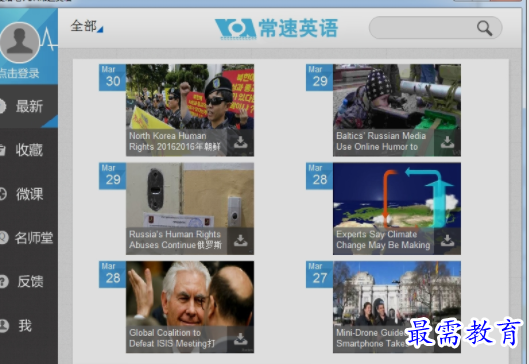
Task: Click the VOA 常速英语 logo
Action: 276,28
